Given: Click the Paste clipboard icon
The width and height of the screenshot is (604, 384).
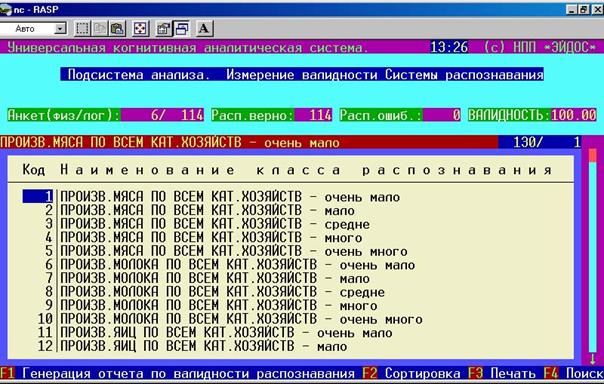Looking at the screenshot, I should point(117,29).
